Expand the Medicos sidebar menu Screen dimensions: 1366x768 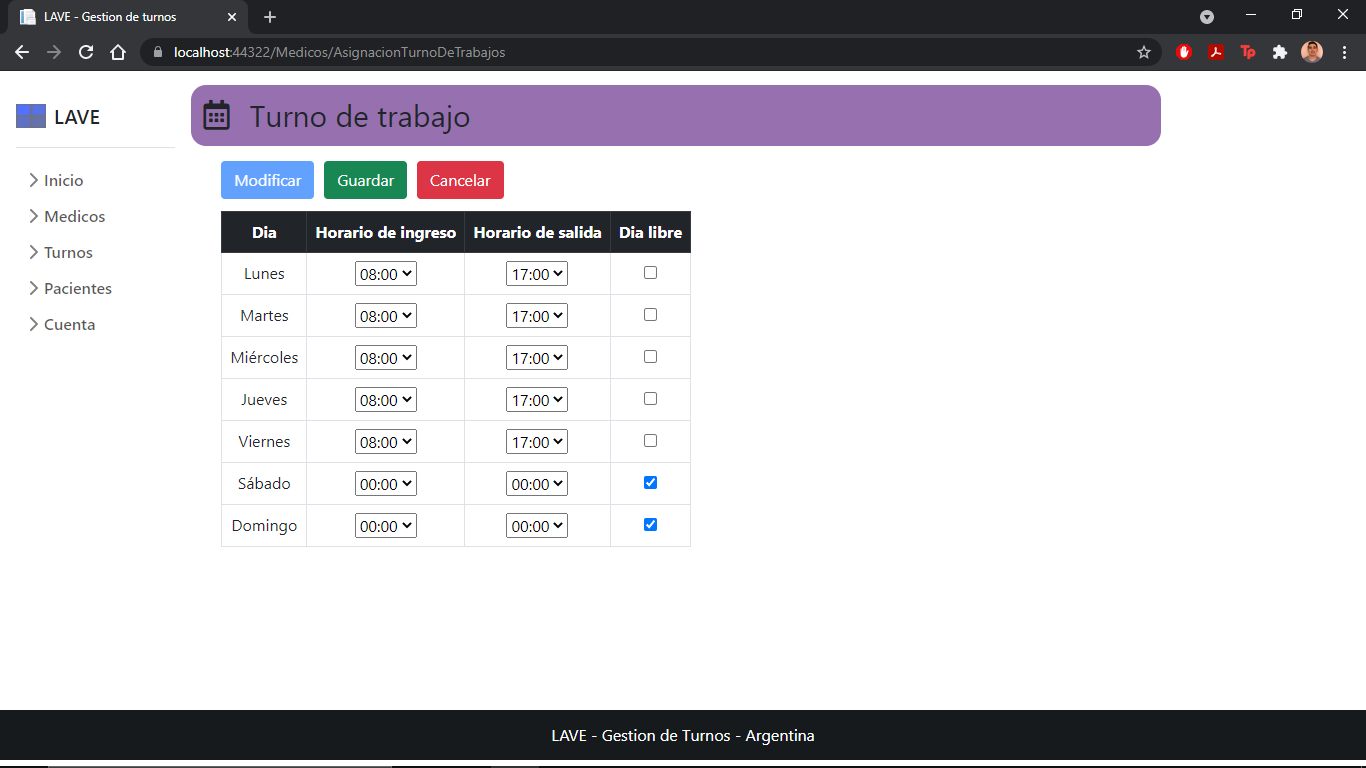pos(73,217)
